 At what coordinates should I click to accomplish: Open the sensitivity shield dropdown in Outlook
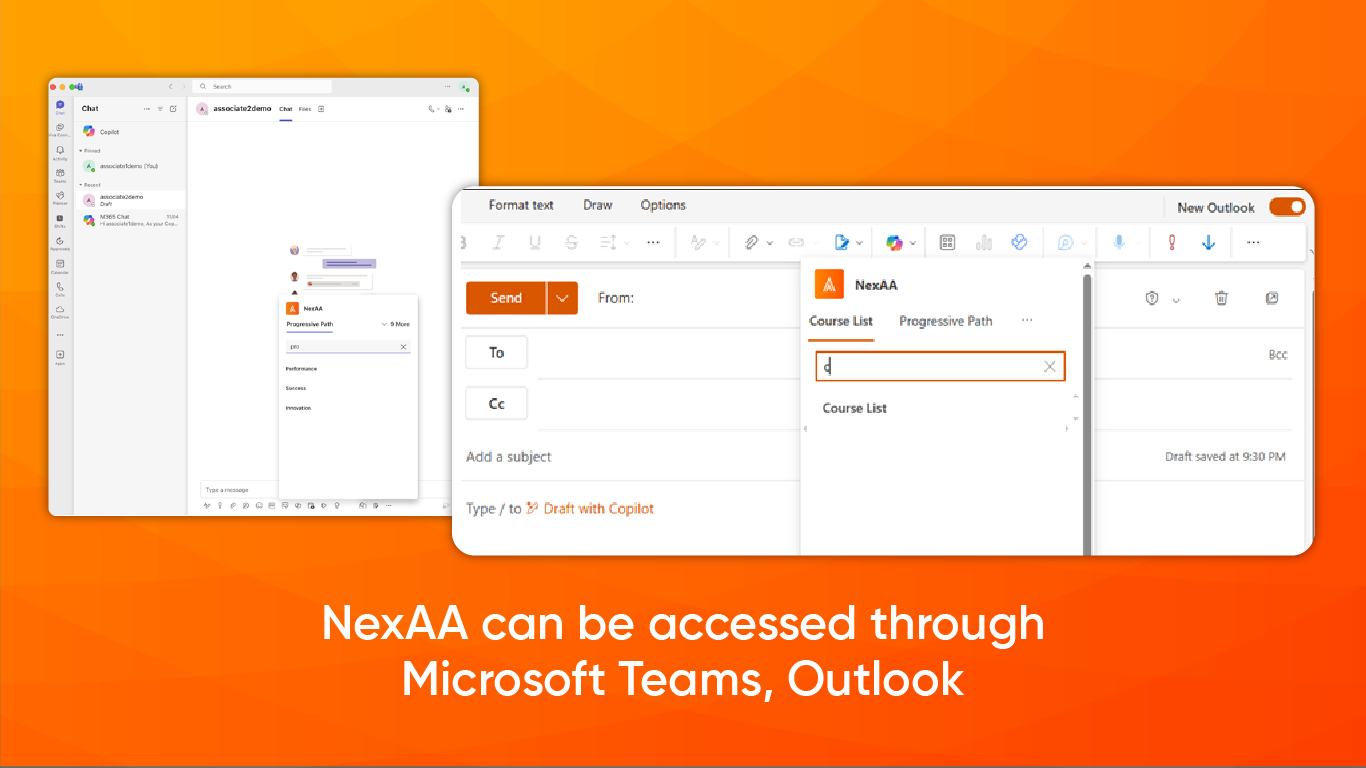1174,299
